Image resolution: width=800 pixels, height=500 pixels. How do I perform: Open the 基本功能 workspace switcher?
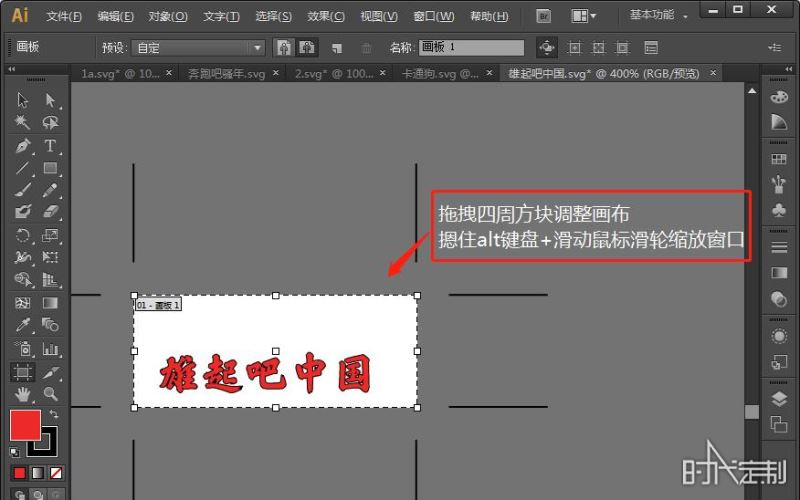[658, 15]
